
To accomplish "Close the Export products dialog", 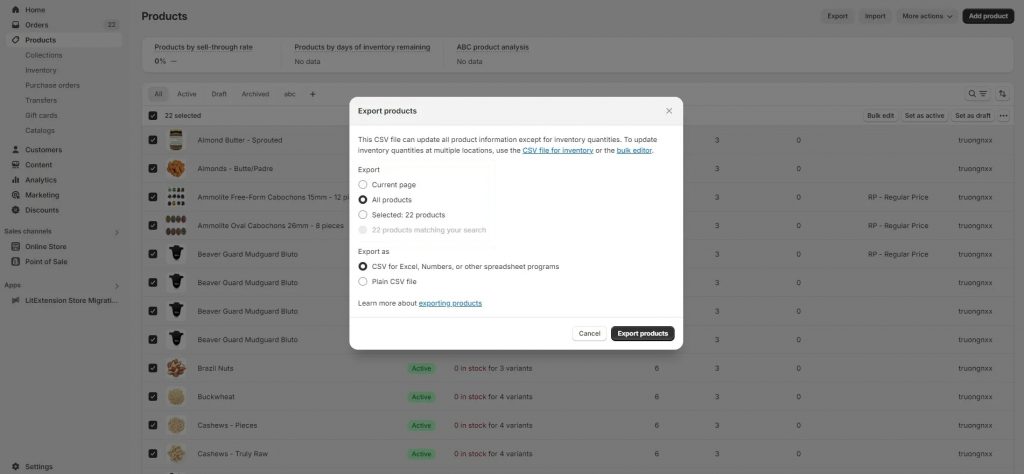I will [669, 111].
